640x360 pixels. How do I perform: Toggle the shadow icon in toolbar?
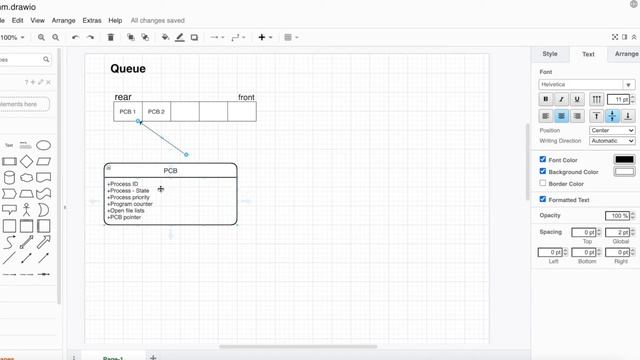click(194, 37)
